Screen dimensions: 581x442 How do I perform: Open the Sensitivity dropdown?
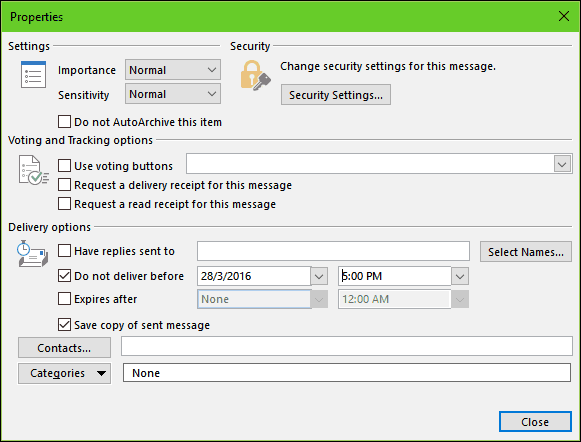tap(173, 94)
